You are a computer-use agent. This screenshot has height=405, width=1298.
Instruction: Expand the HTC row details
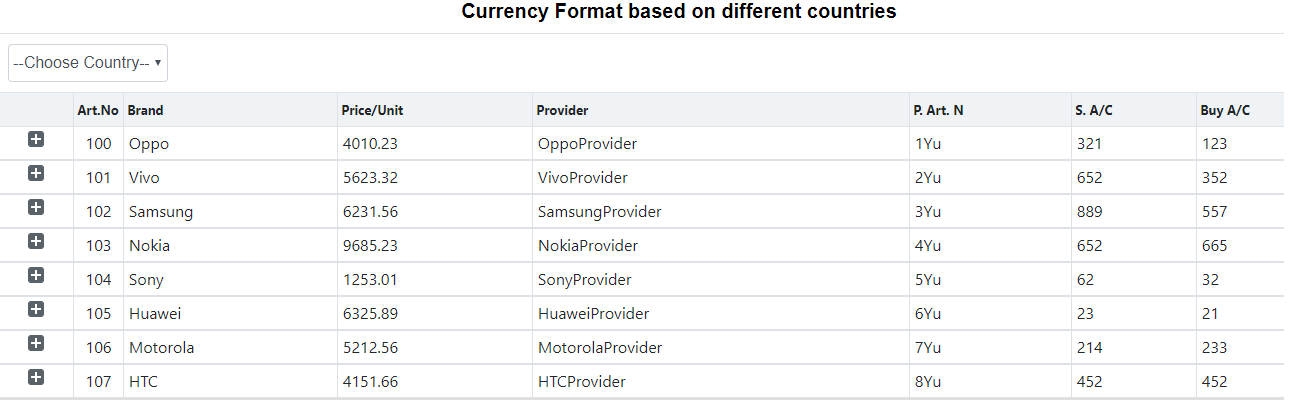pos(36,378)
